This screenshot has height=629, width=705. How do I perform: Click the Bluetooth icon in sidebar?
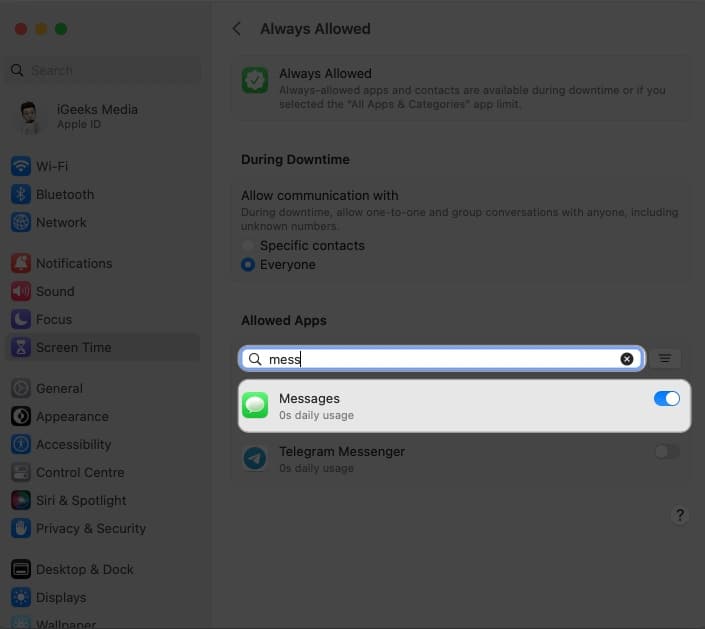click(x=21, y=194)
